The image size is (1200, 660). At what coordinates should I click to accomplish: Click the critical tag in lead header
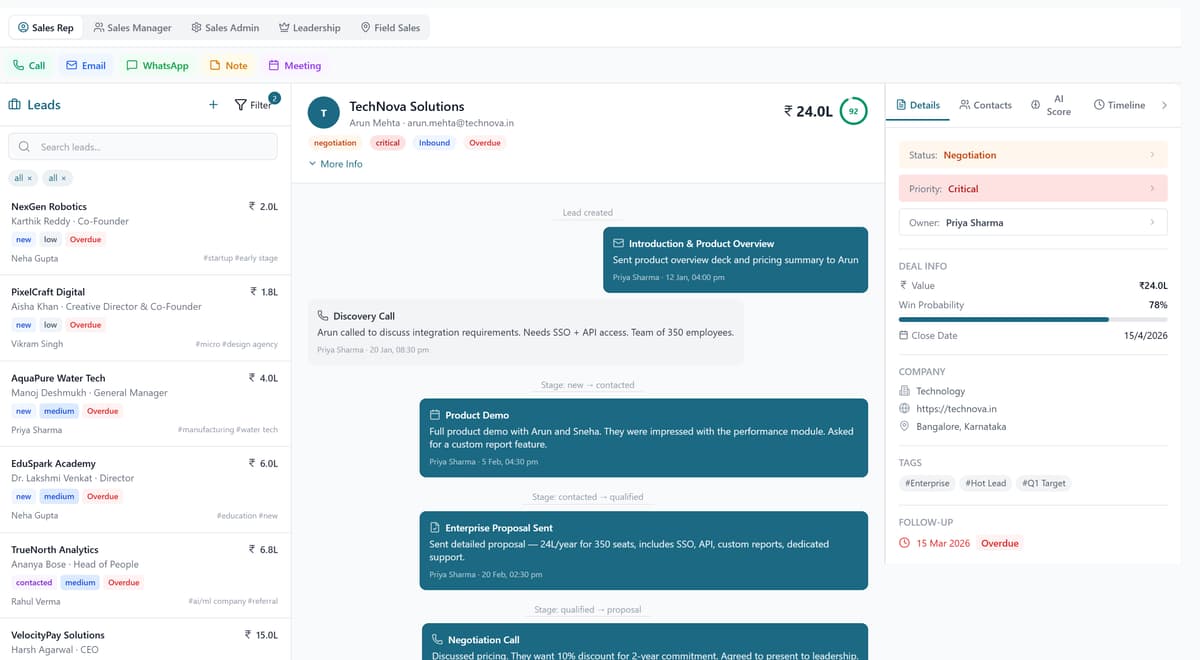tap(388, 143)
